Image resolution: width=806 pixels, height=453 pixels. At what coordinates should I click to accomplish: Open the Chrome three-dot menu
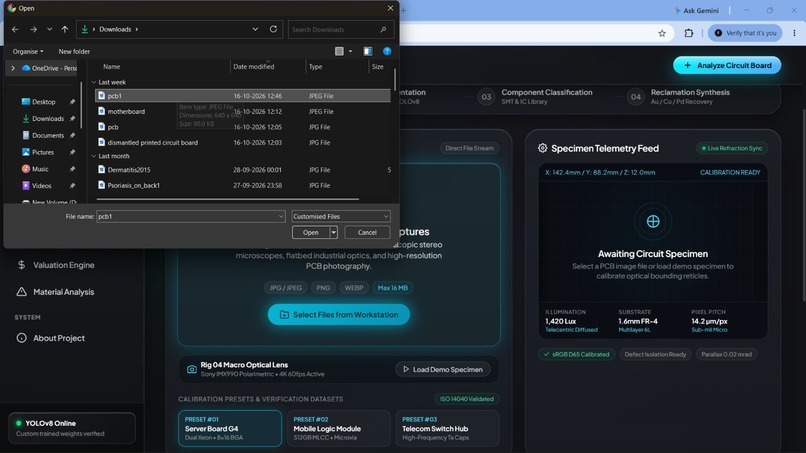794,33
